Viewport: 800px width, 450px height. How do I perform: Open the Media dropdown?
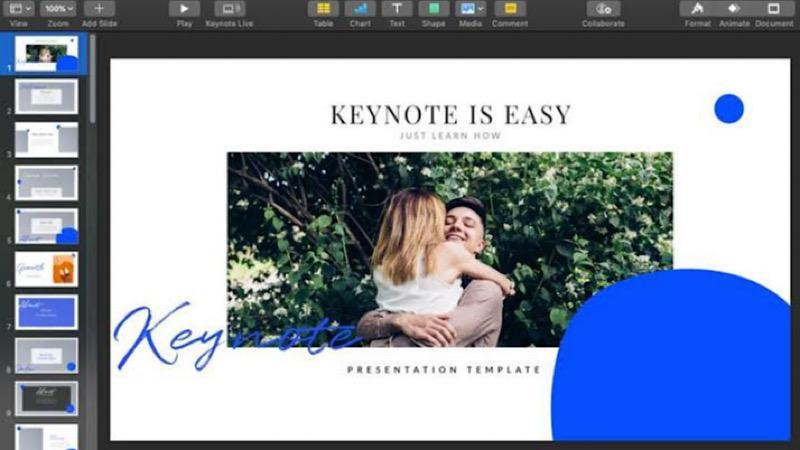click(470, 9)
